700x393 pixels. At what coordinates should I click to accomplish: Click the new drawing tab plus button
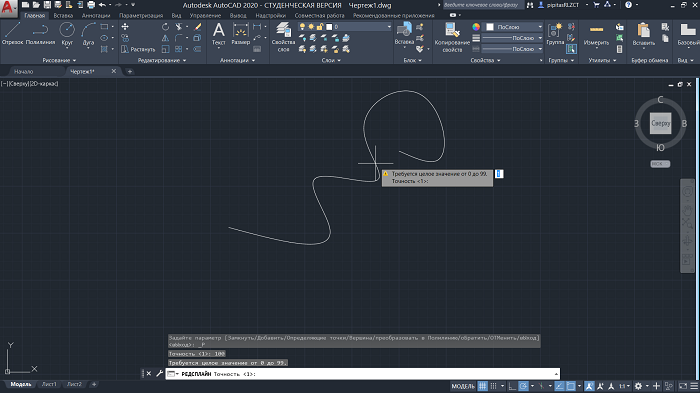pyautogui.click(x=129, y=71)
